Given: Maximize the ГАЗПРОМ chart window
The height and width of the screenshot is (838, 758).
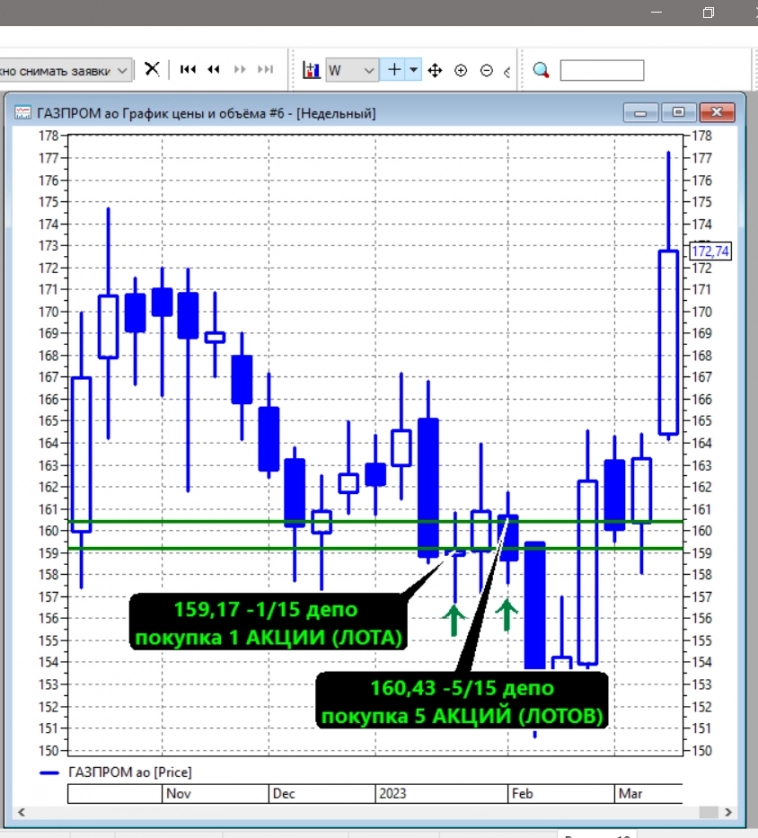Looking at the screenshot, I should pos(679,112).
